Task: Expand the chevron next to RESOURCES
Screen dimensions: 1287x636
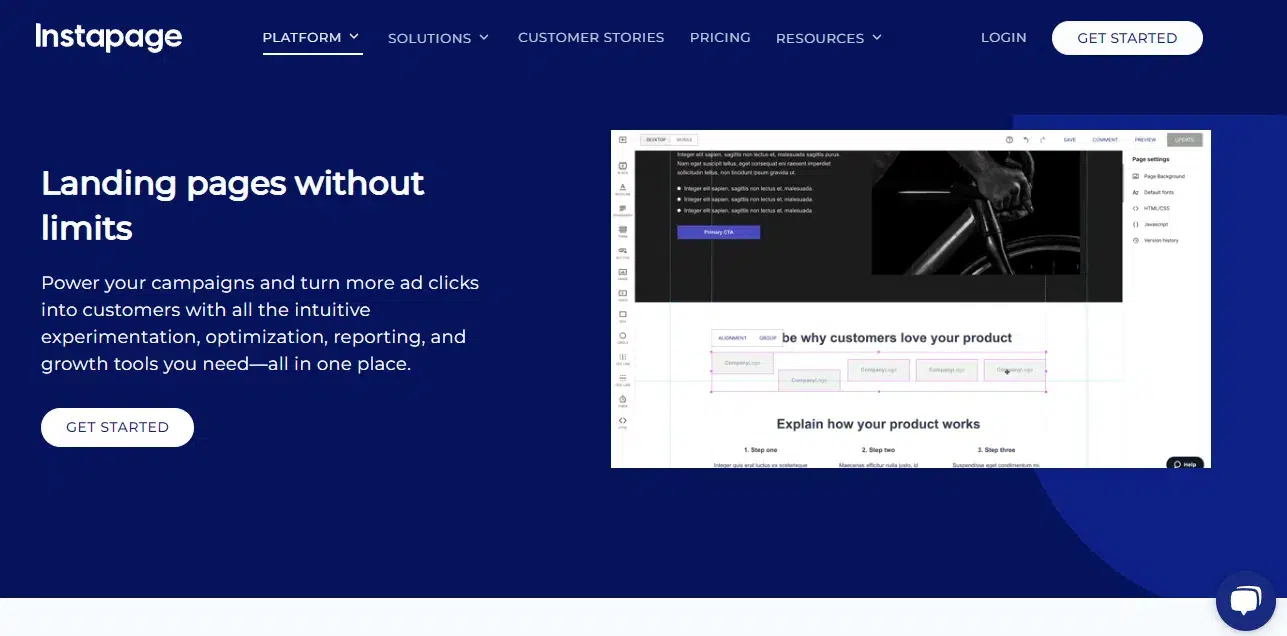Action: pos(877,37)
